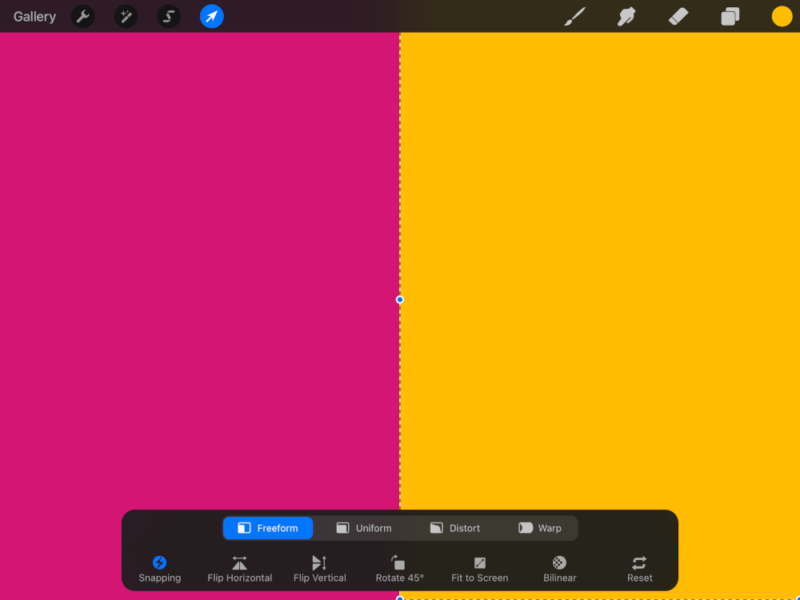
Task: Open the Selection tool
Action: pos(168,16)
